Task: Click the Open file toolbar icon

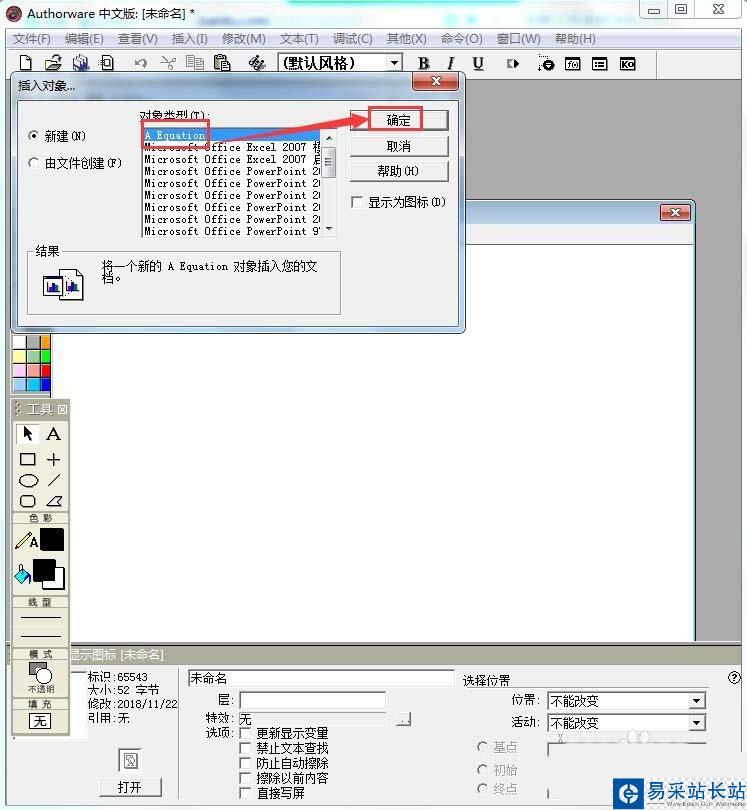Action: (53, 63)
